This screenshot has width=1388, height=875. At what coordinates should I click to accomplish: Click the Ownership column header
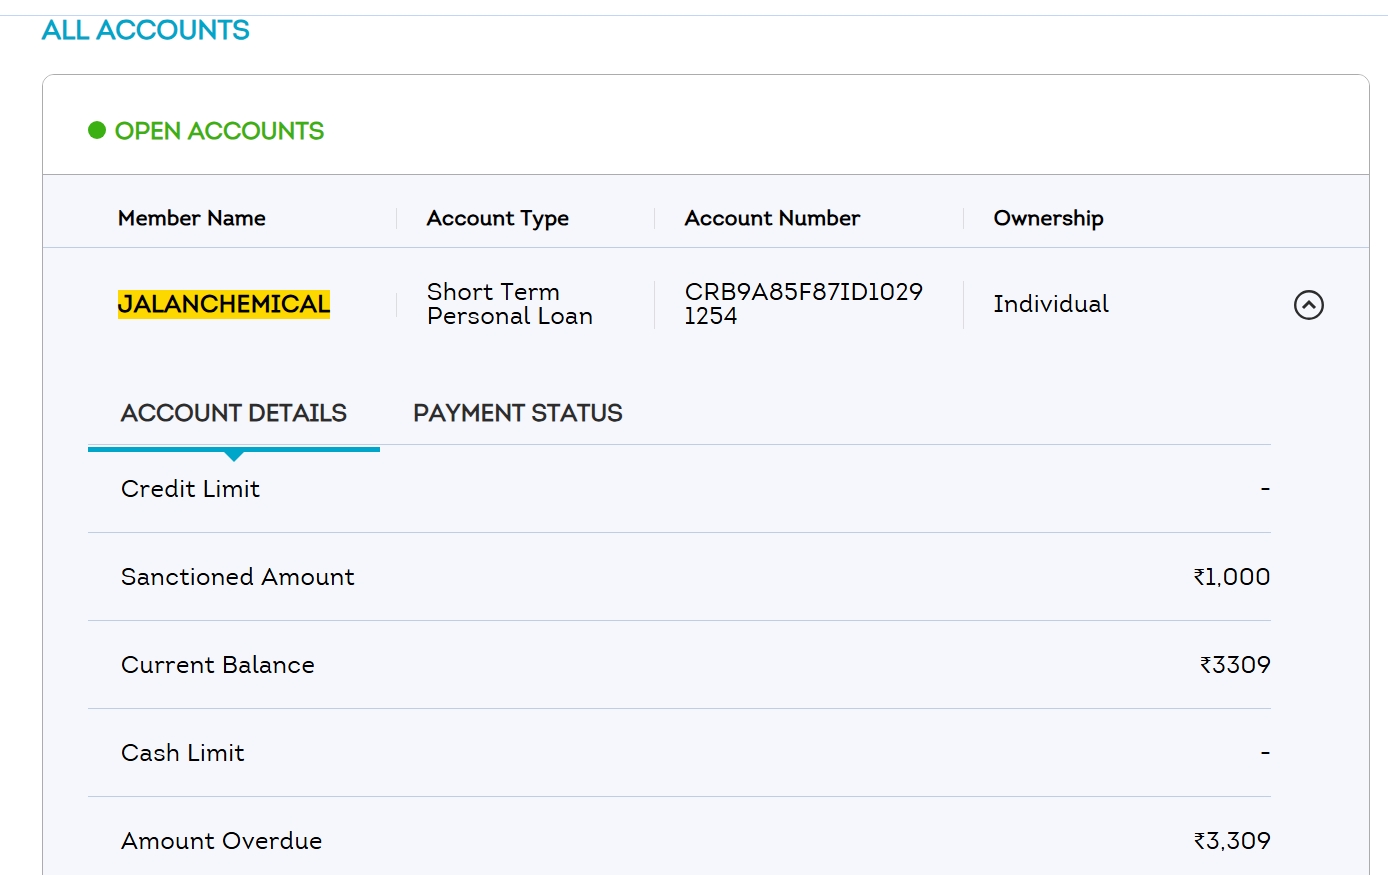[1048, 218]
